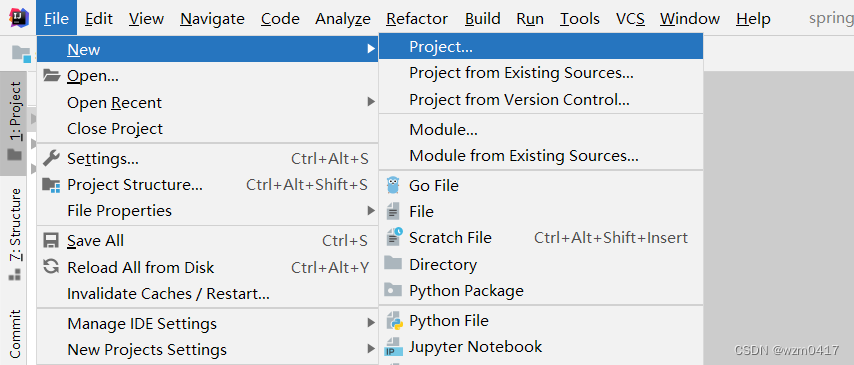Click the IntelliJ IDEA logo icon
854x365 pixels.
(18, 19)
